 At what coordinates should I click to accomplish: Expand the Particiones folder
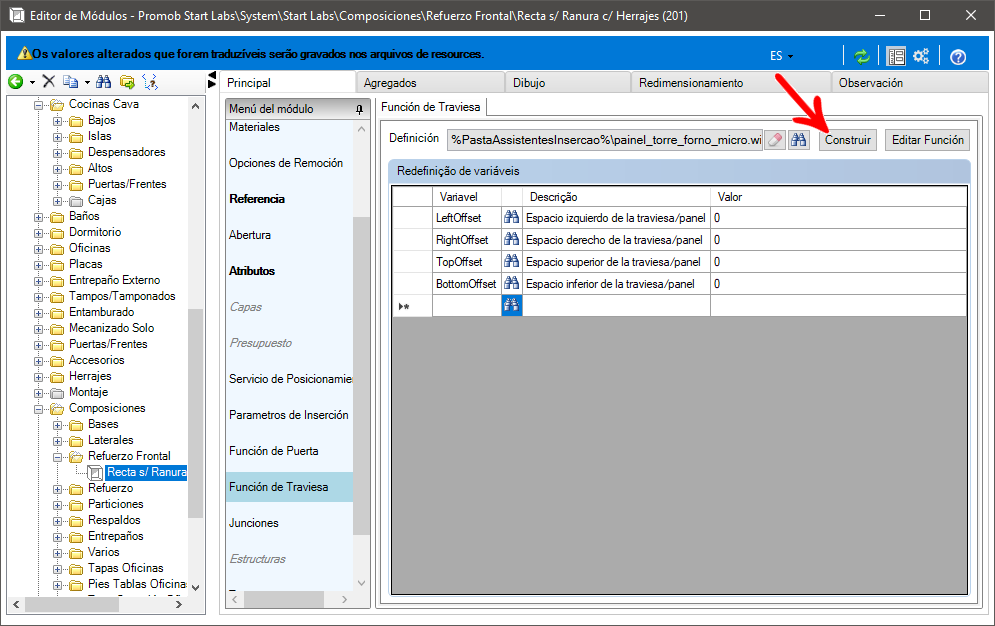pos(57,505)
